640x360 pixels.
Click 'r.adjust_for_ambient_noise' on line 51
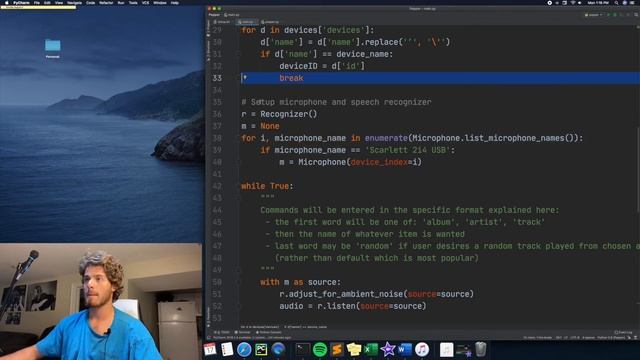(x=341, y=294)
